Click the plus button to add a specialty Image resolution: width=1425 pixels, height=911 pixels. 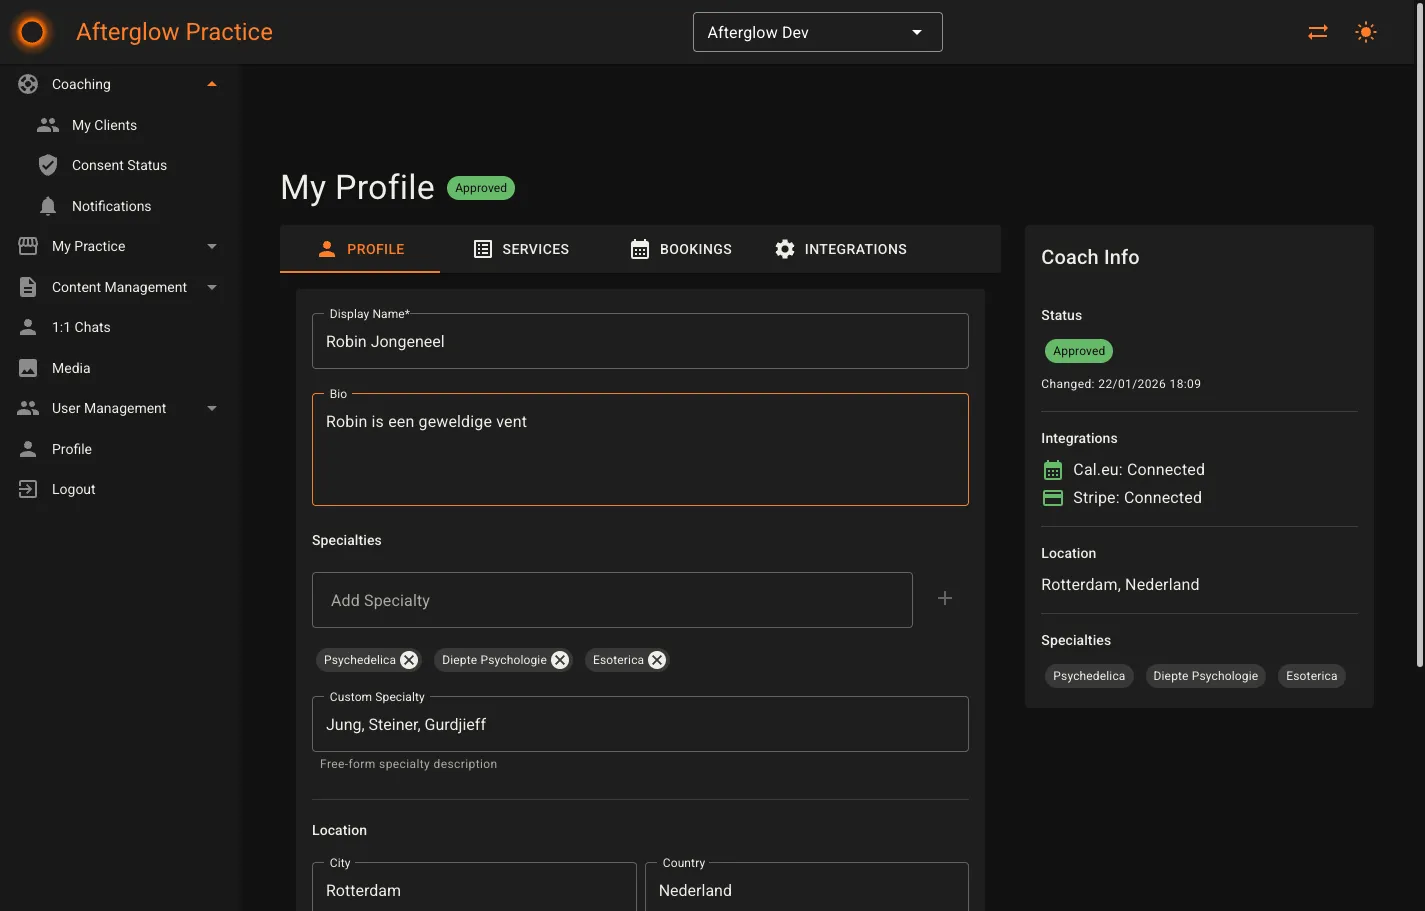point(944,597)
